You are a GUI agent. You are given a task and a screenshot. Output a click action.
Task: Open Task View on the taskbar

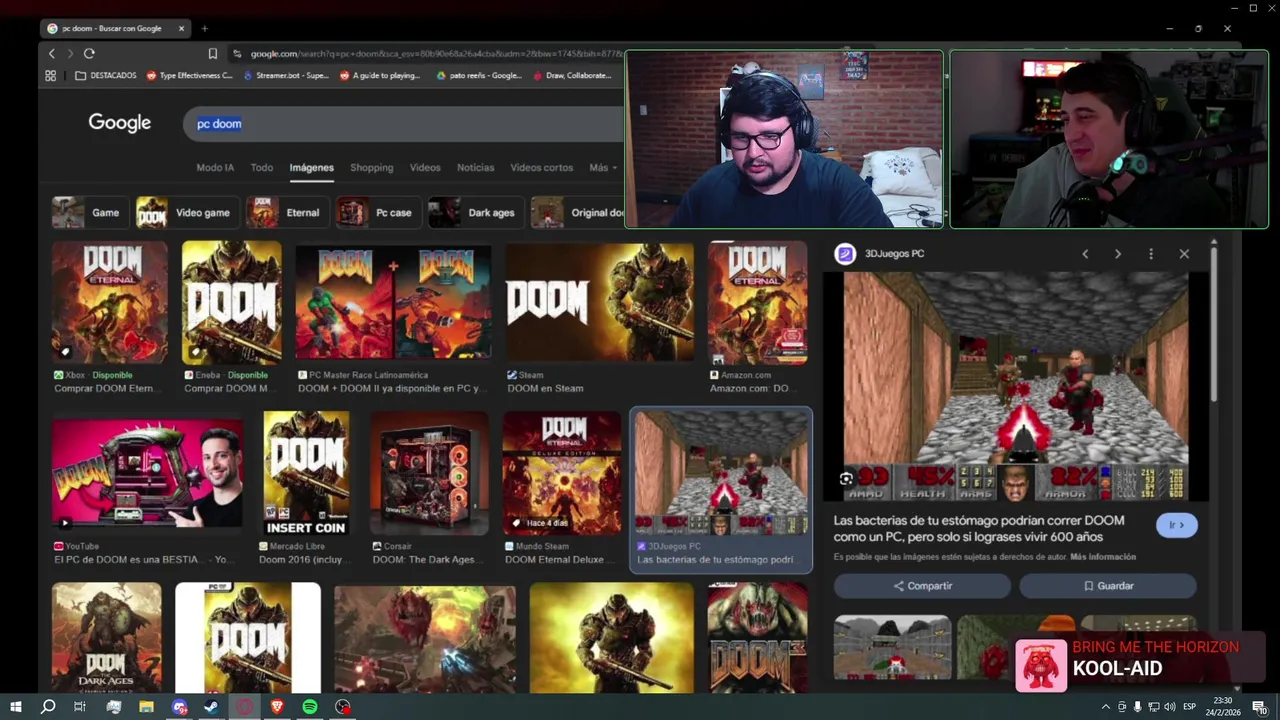(x=80, y=707)
